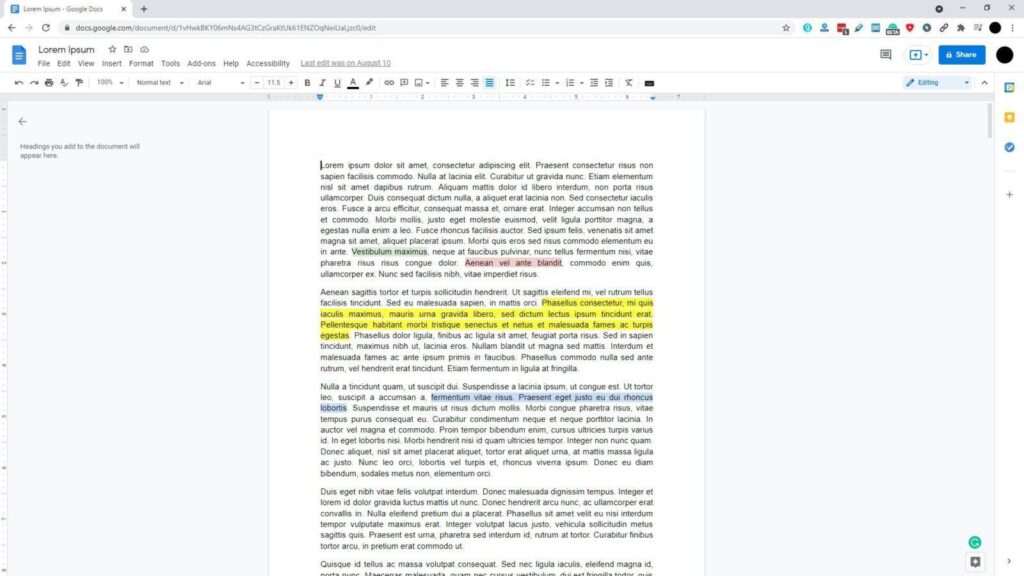Select the Paint format tool
Viewport: 1024px width, 576px height.
[79, 83]
